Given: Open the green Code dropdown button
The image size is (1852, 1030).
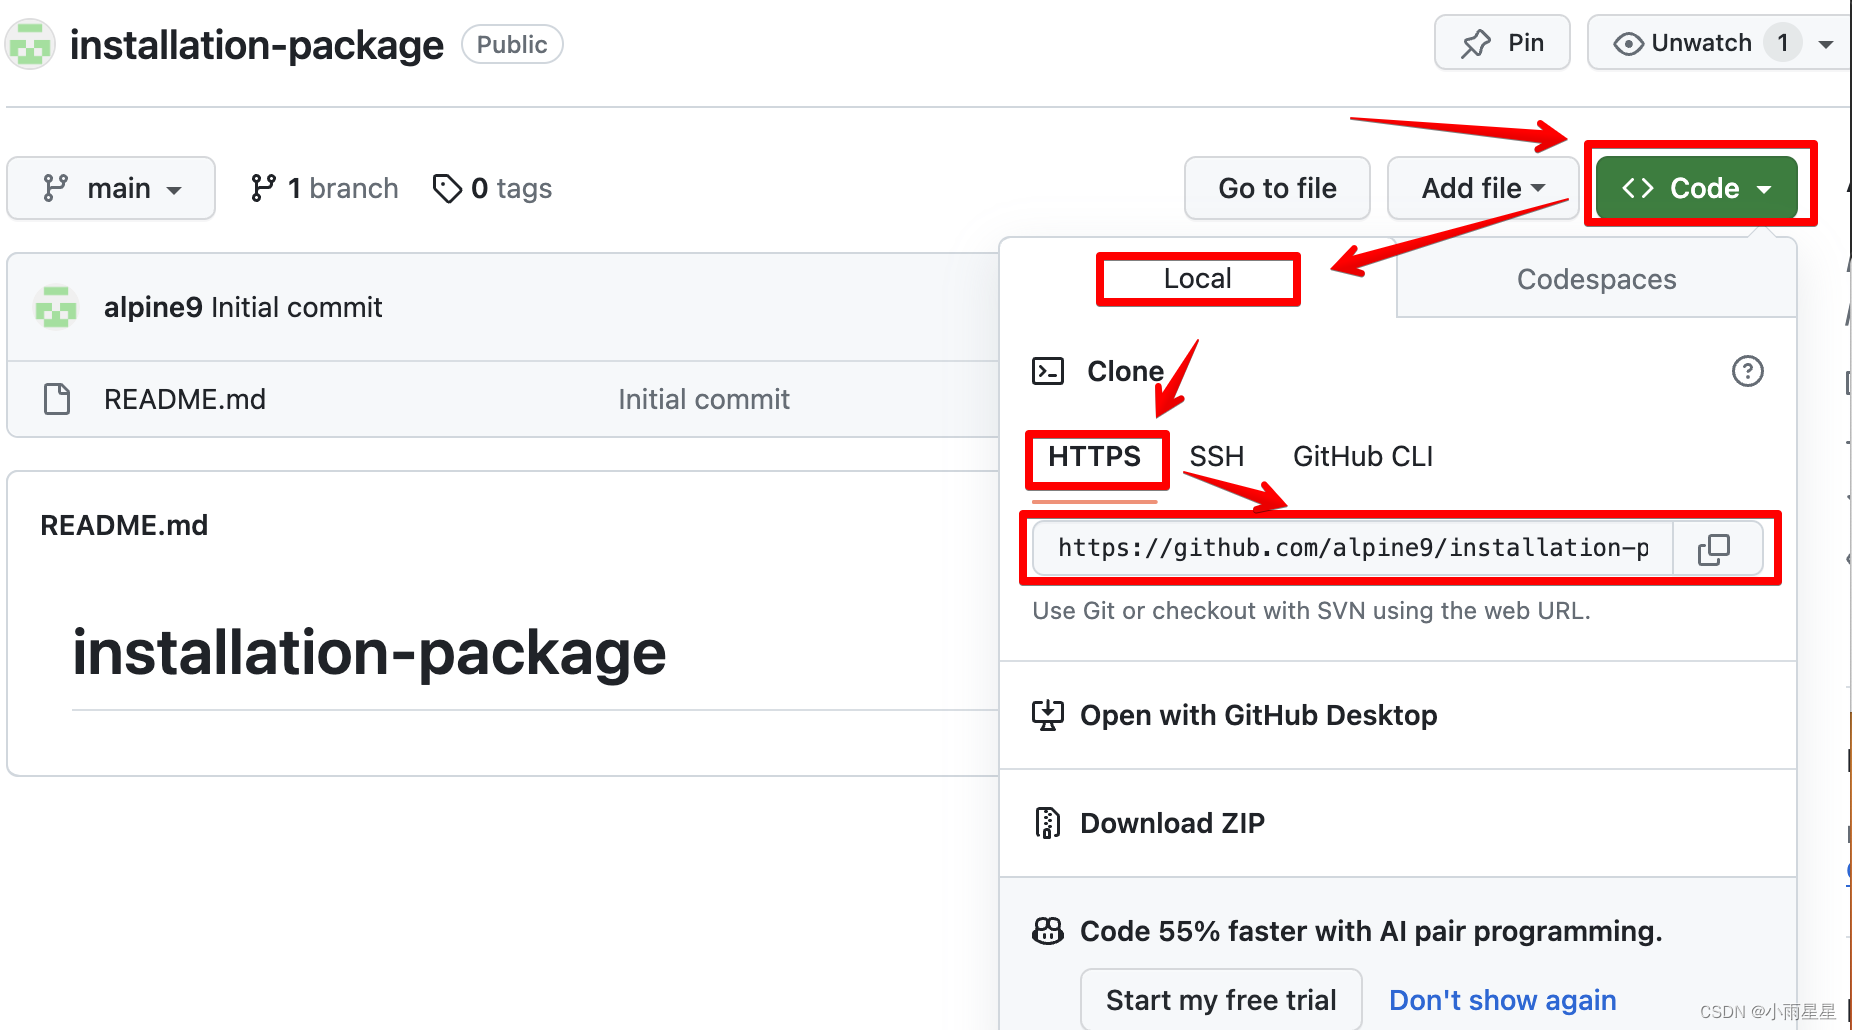Looking at the screenshot, I should pos(1697,187).
